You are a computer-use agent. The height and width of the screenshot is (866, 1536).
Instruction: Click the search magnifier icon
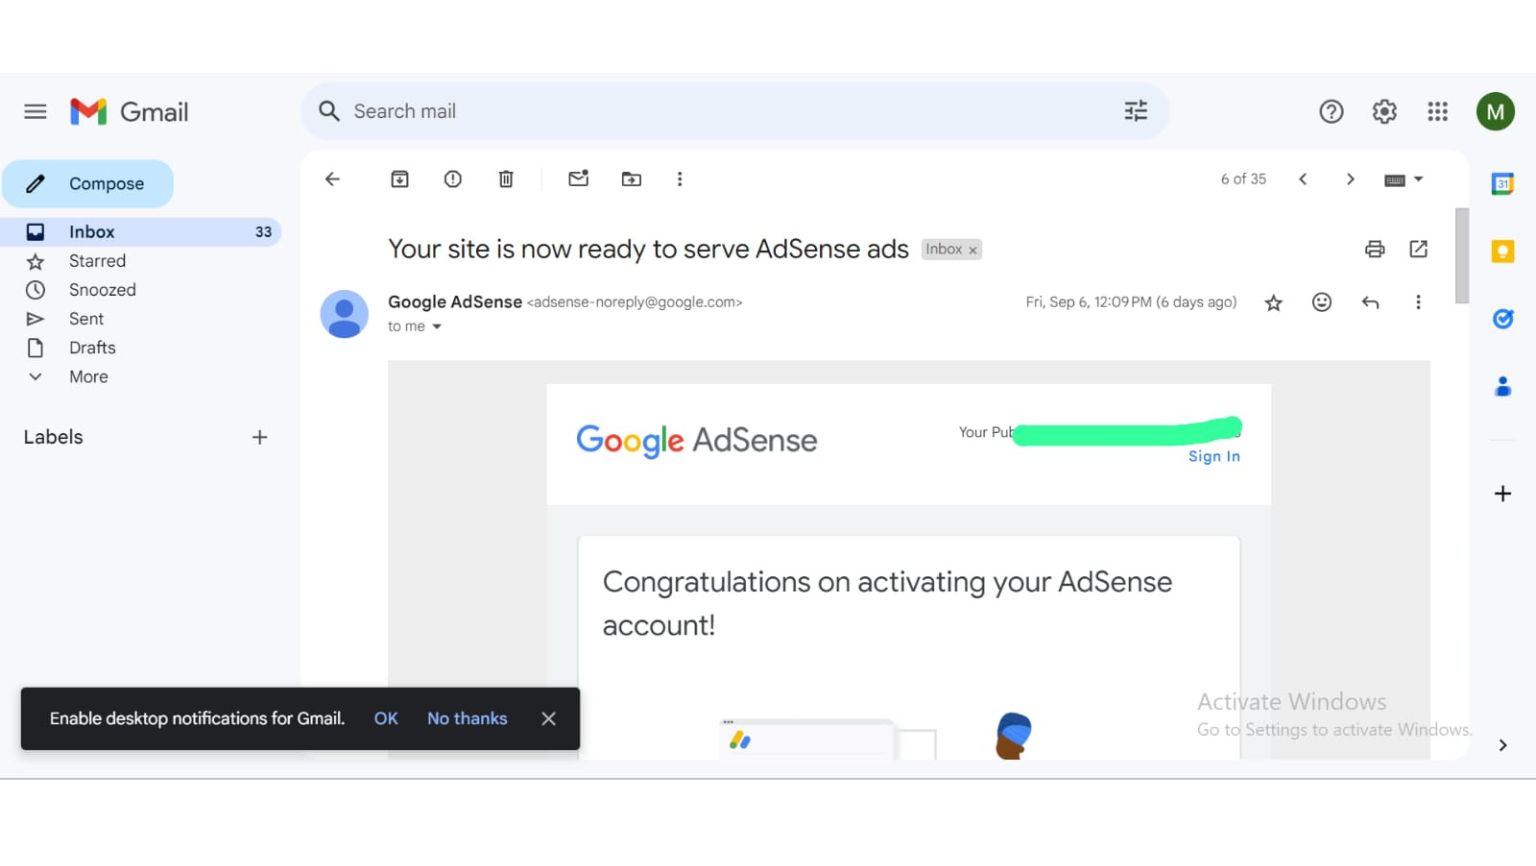tap(329, 111)
